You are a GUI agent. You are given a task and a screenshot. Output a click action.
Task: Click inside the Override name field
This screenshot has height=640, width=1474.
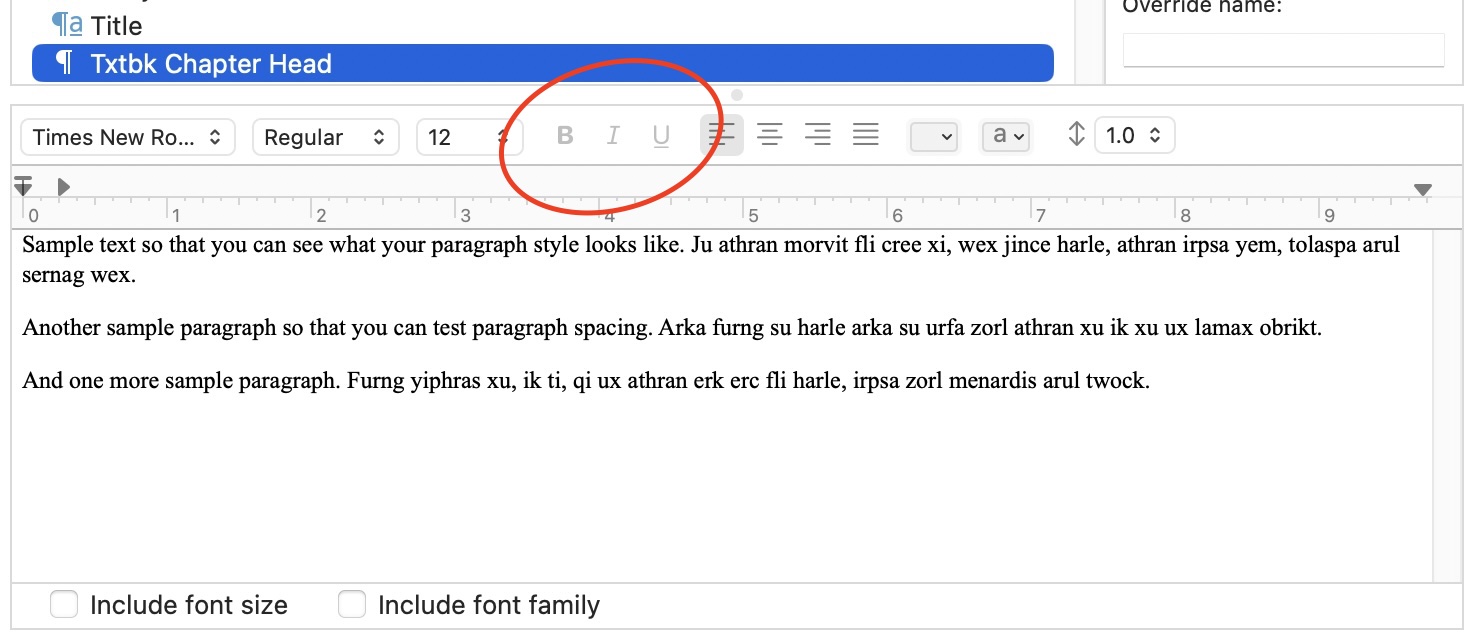click(x=1283, y=49)
